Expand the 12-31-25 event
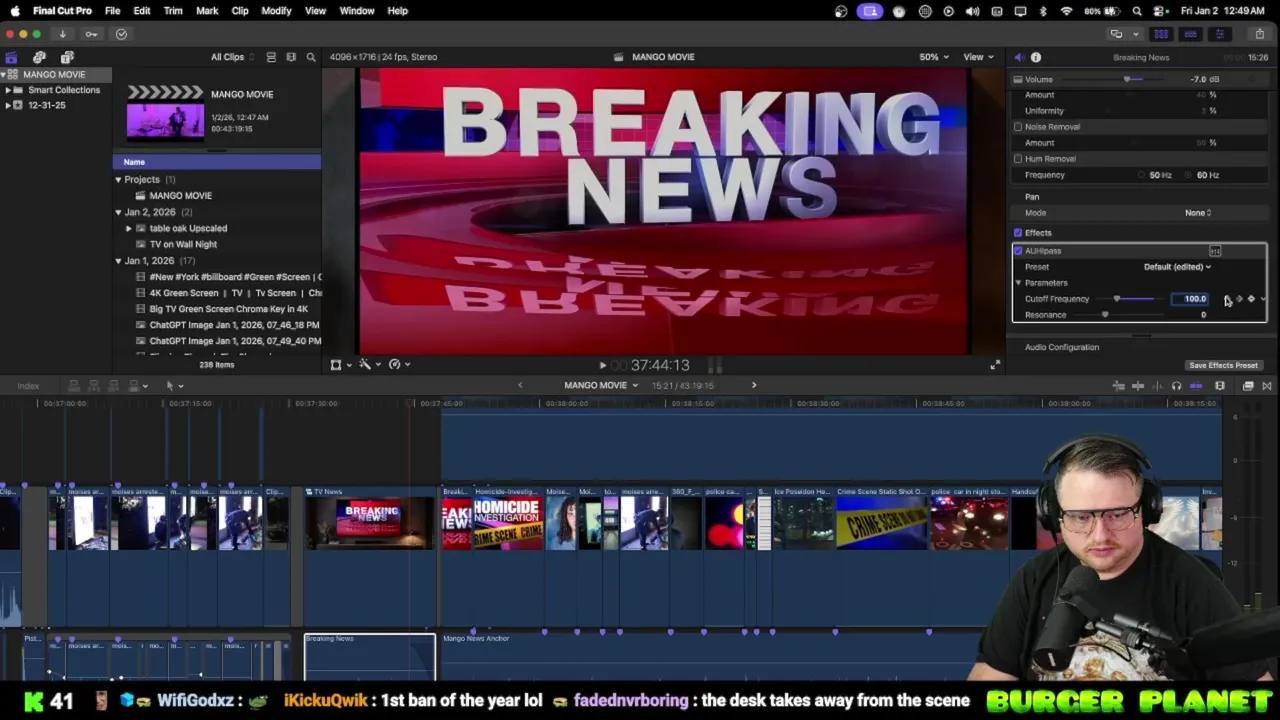The width and height of the screenshot is (1280, 720). (8, 105)
